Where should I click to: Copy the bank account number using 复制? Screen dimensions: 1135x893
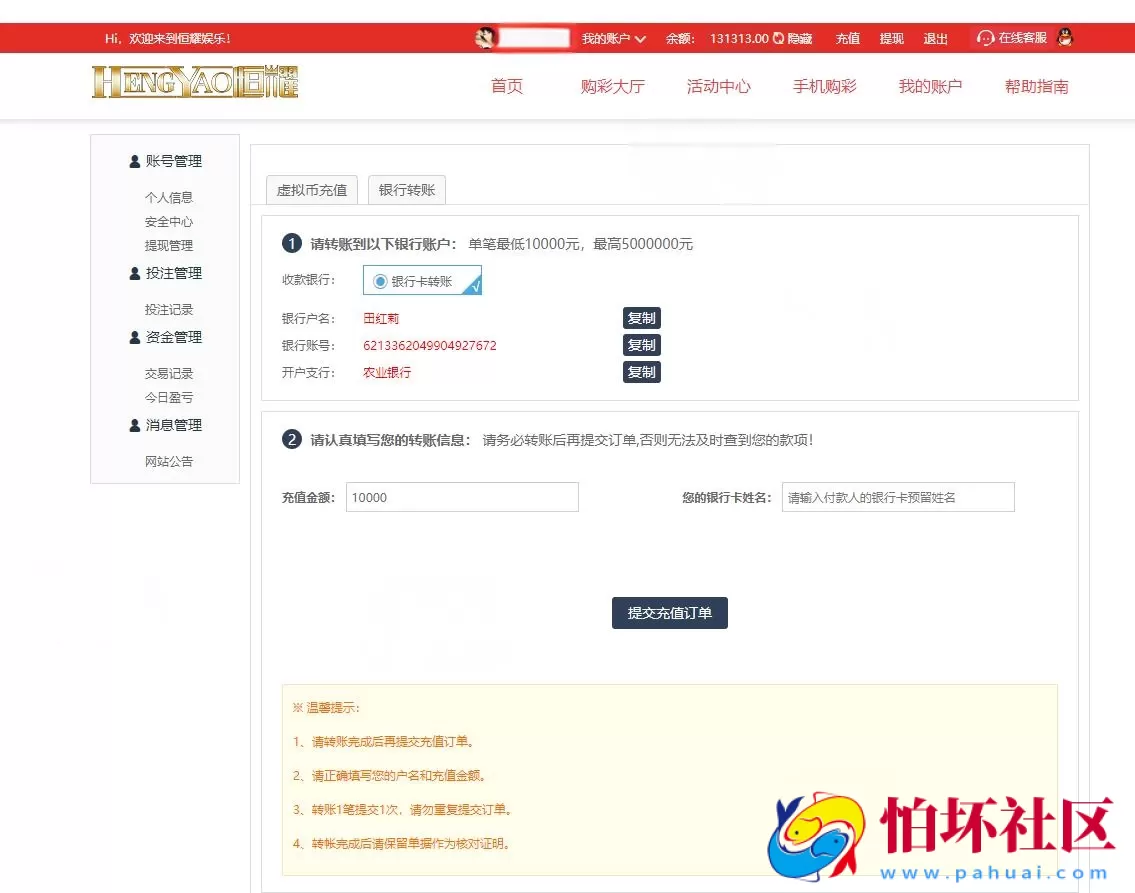pos(641,345)
